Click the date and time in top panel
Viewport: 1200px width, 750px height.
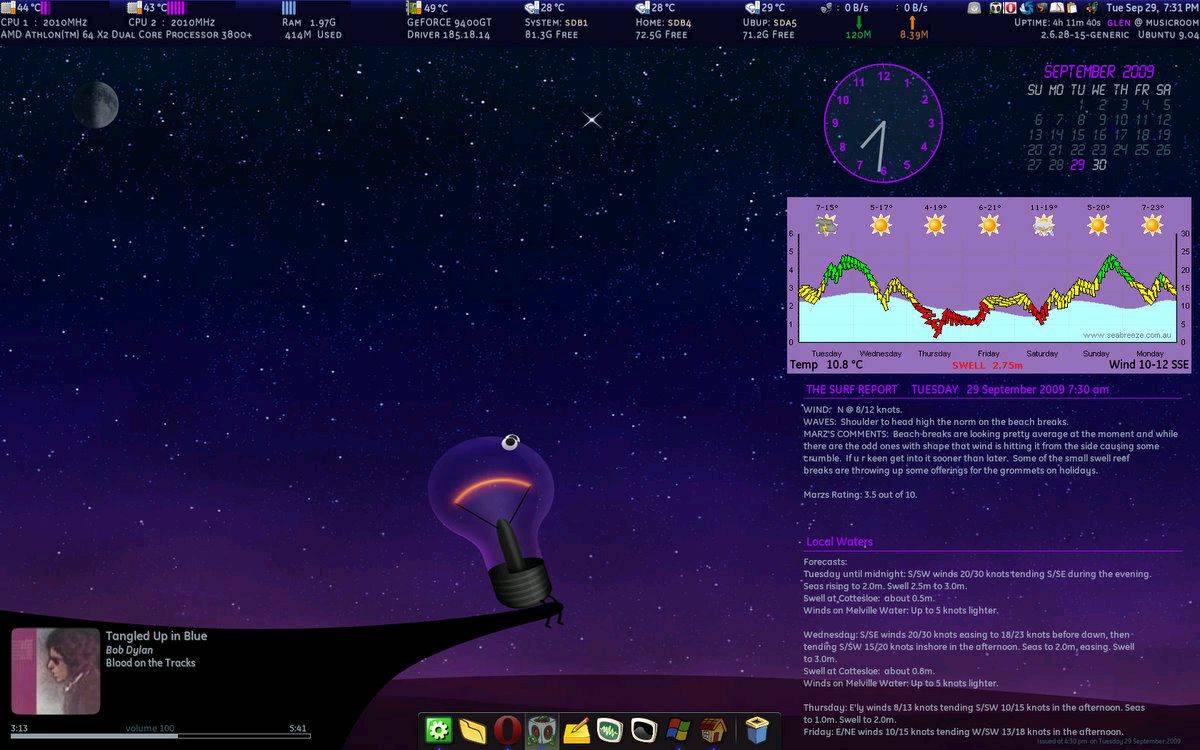[1151, 8]
